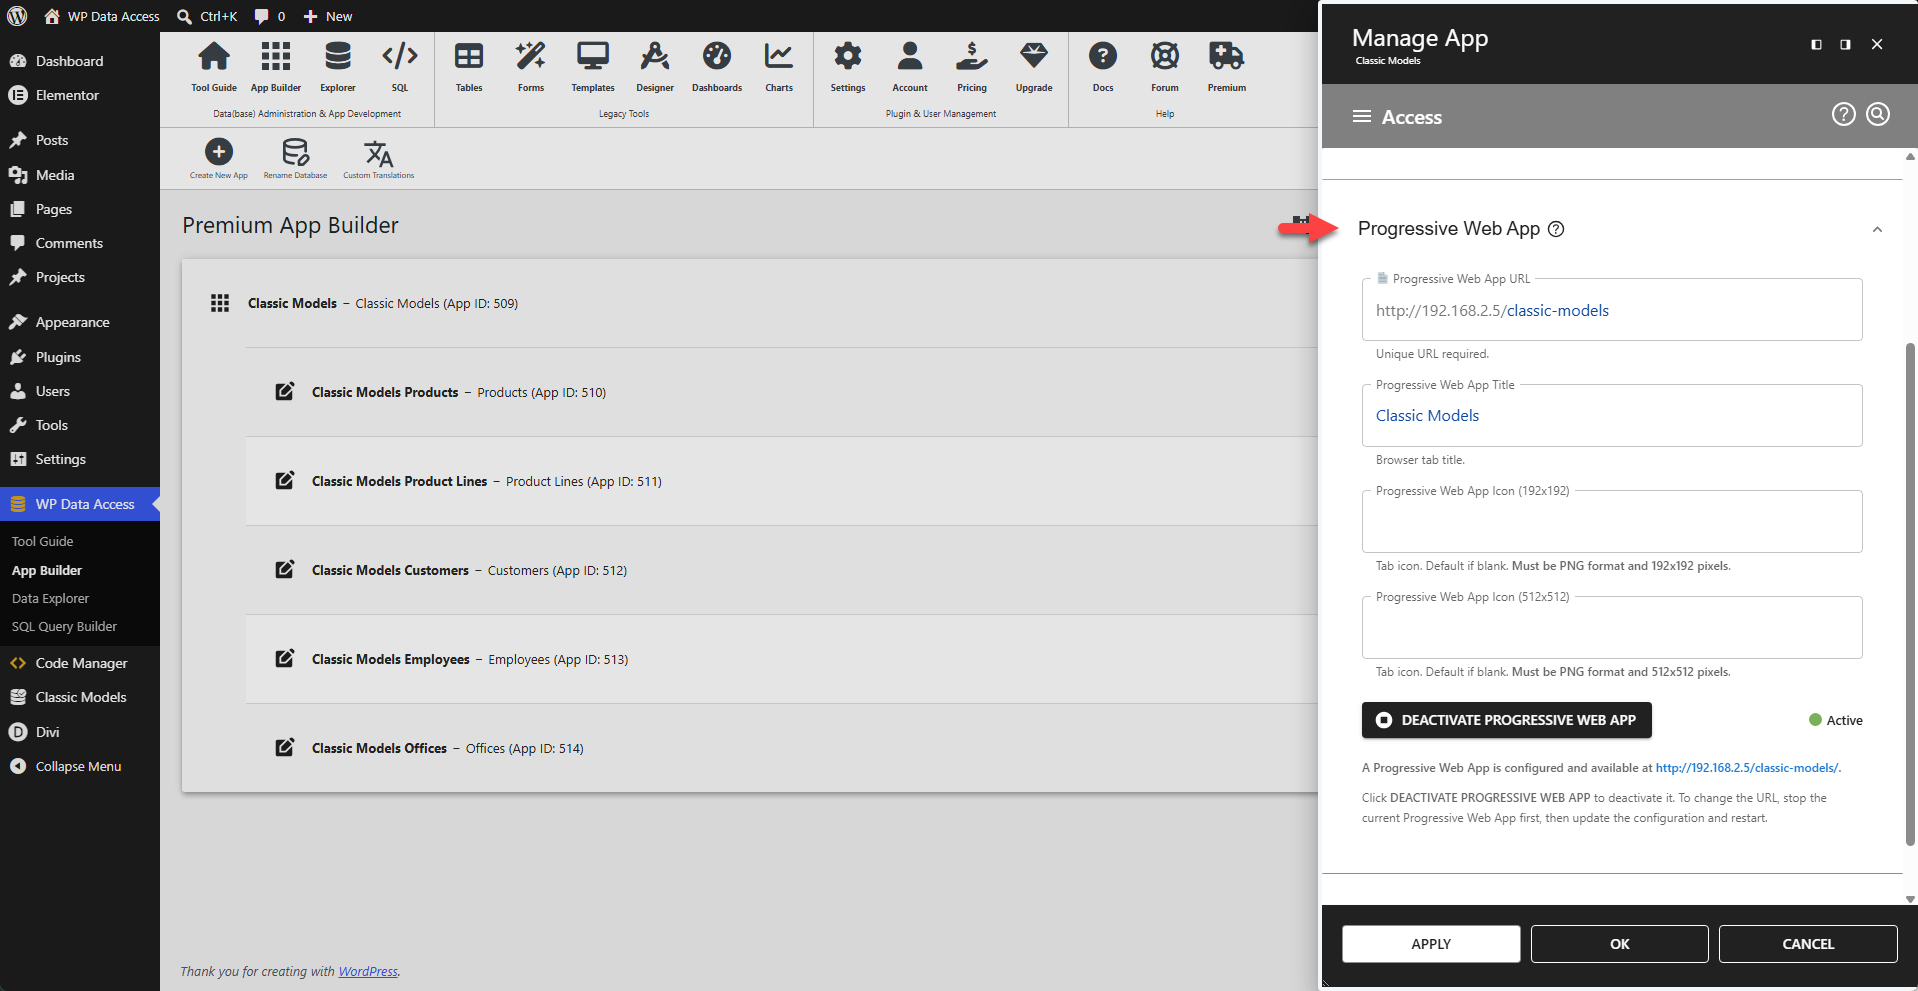Open legacy Tables tool
The image size is (1918, 991).
click(x=469, y=66)
